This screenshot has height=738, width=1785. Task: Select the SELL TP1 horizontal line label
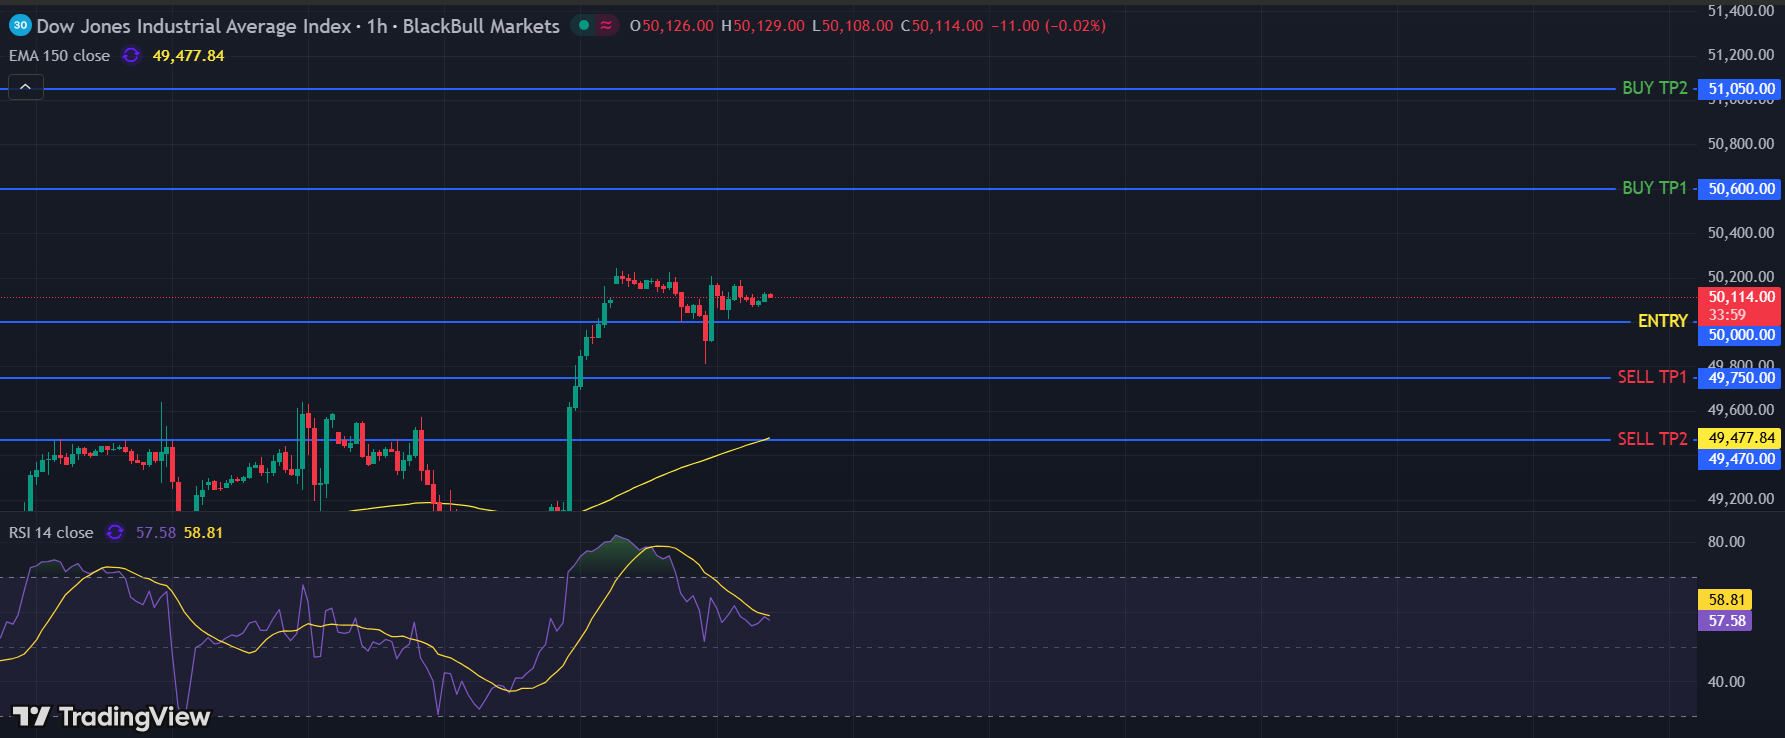(x=1652, y=377)
